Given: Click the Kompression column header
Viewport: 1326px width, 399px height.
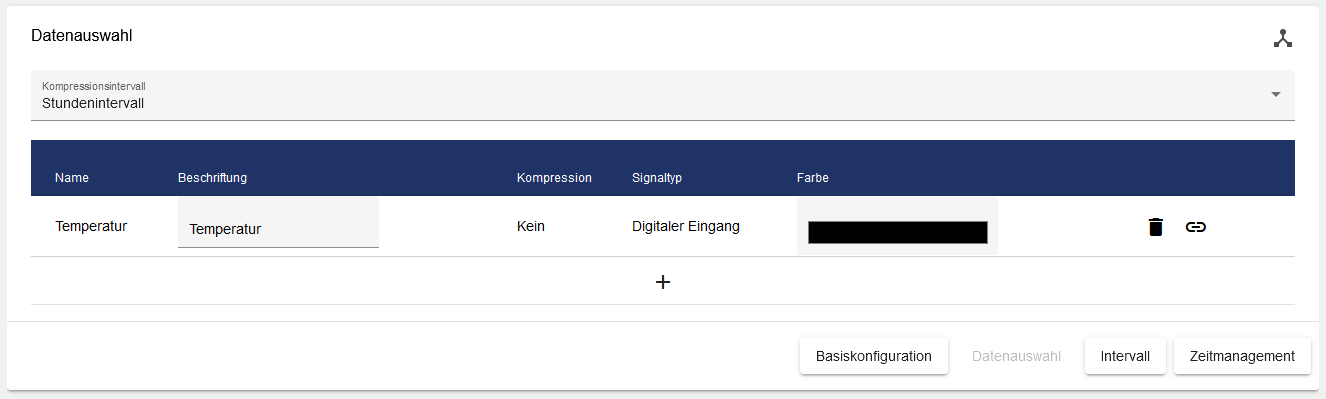Looking at the screenshot, I should (x=554, y=178).
